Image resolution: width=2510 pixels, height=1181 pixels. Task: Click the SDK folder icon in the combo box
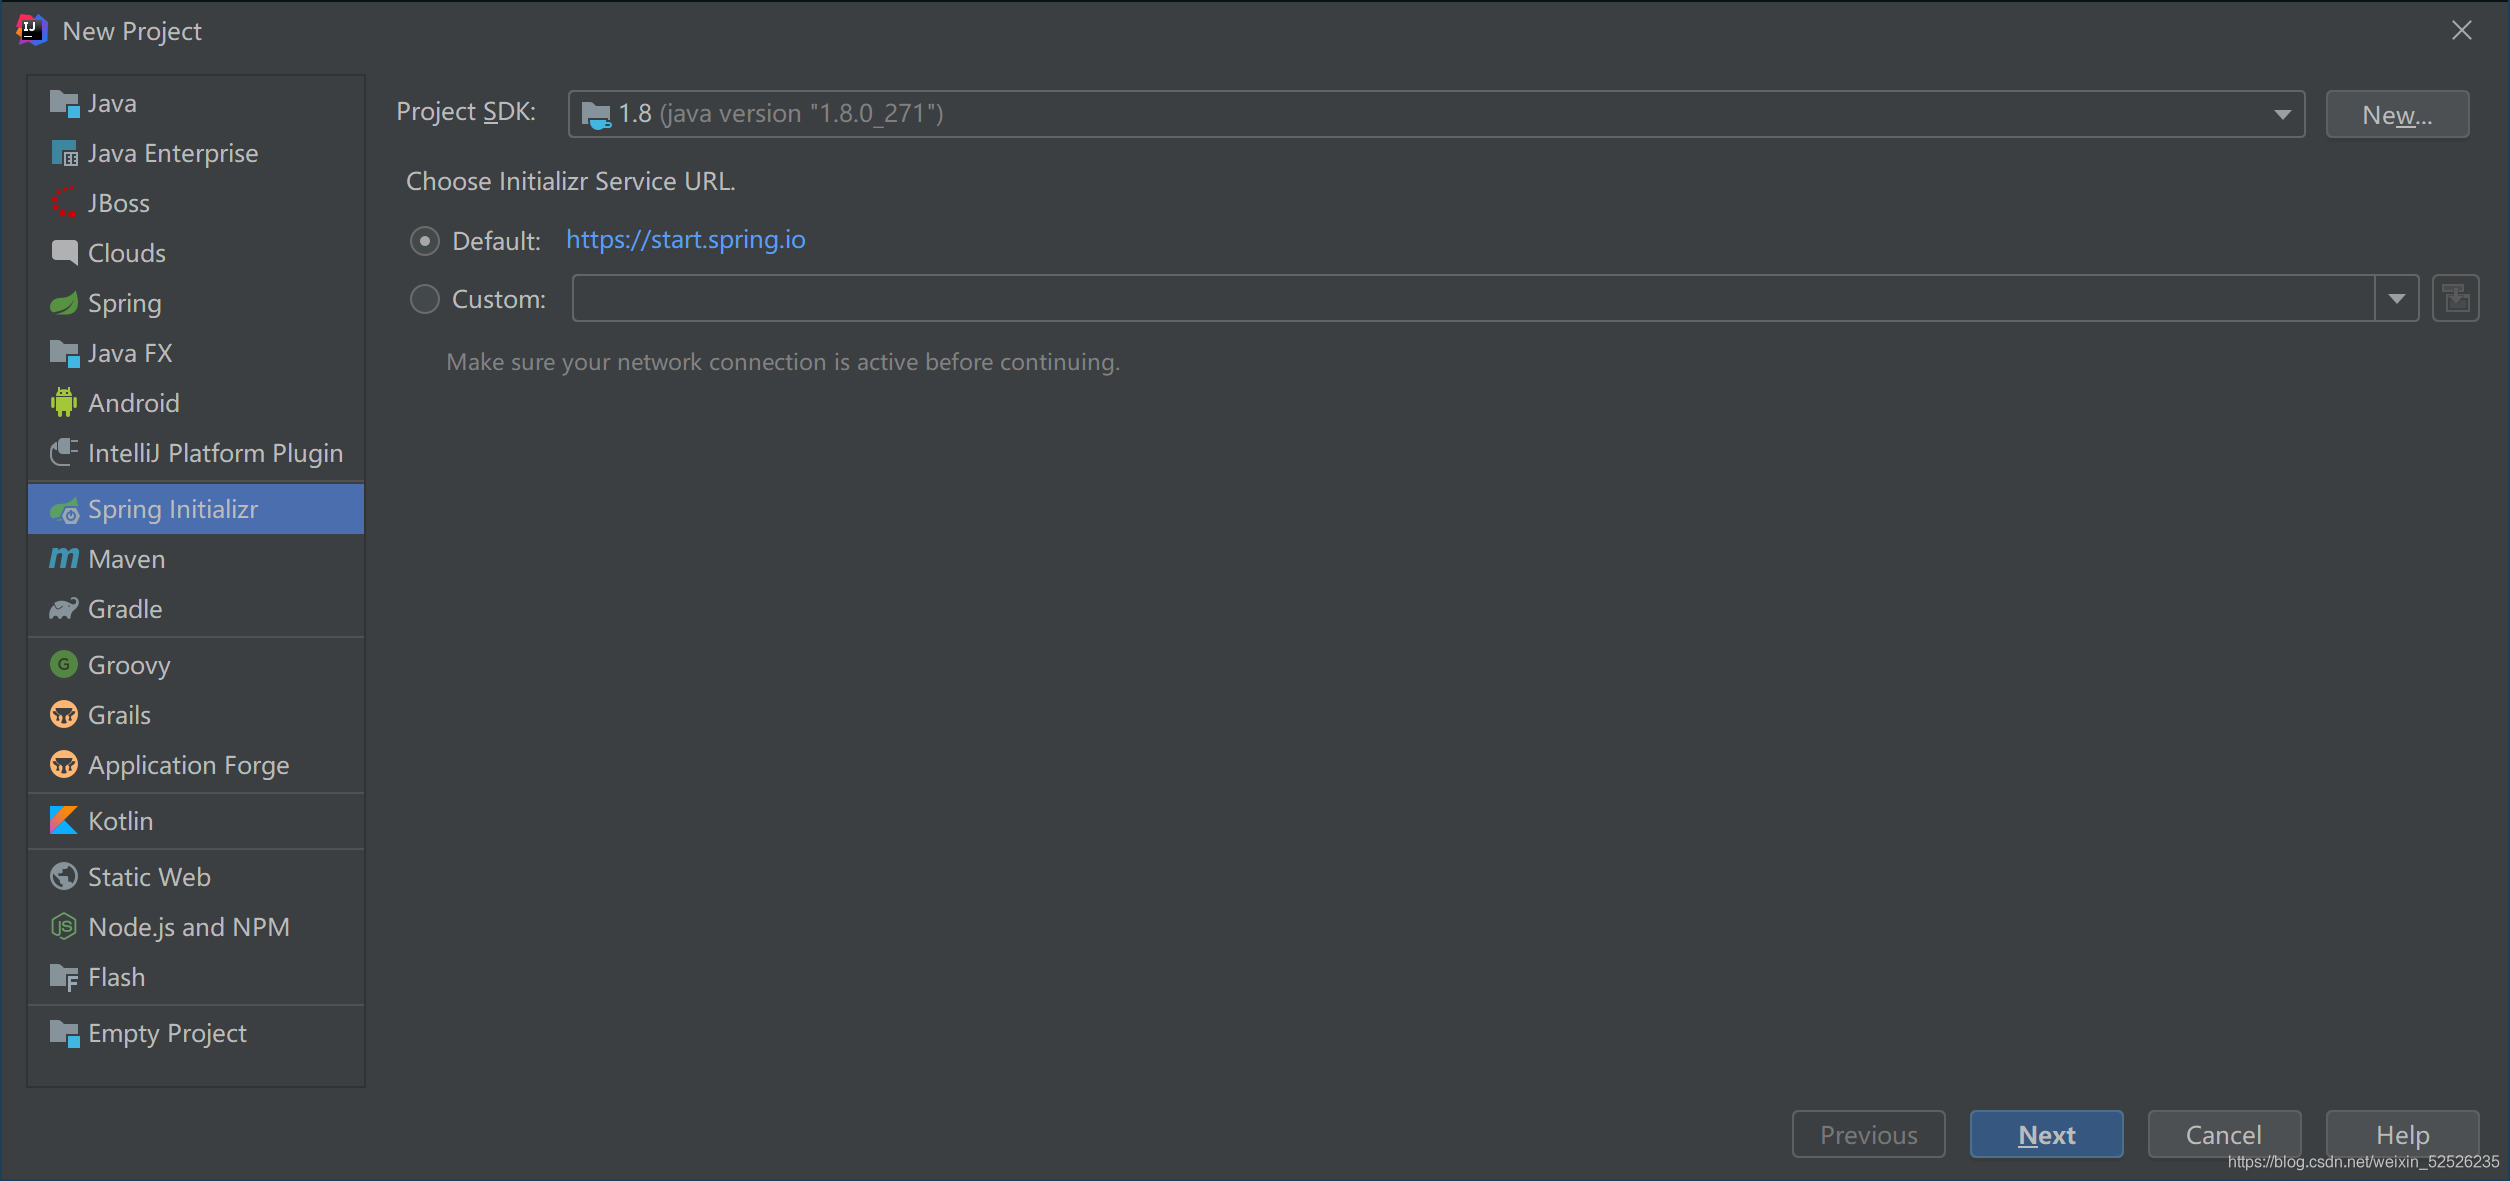click(596, 115)
